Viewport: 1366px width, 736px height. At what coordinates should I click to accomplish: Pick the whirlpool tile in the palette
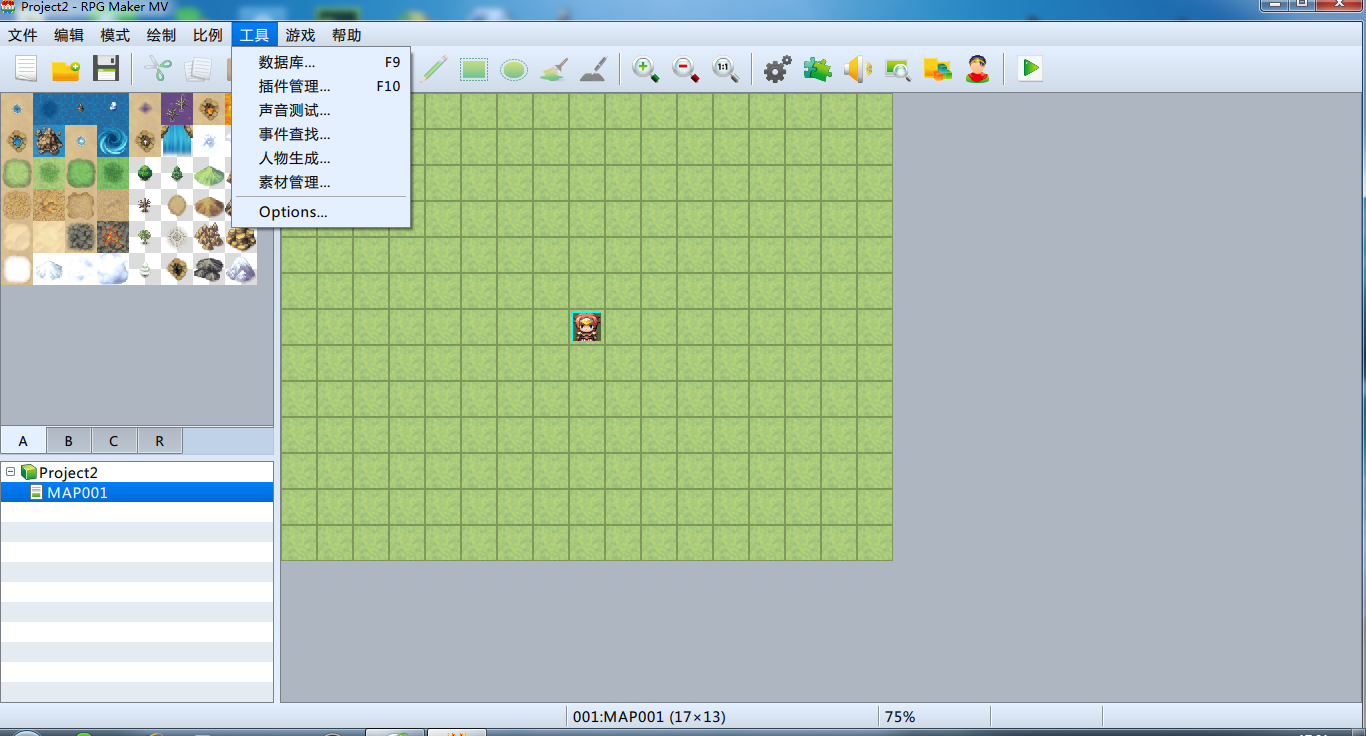(x=113, y=141)
